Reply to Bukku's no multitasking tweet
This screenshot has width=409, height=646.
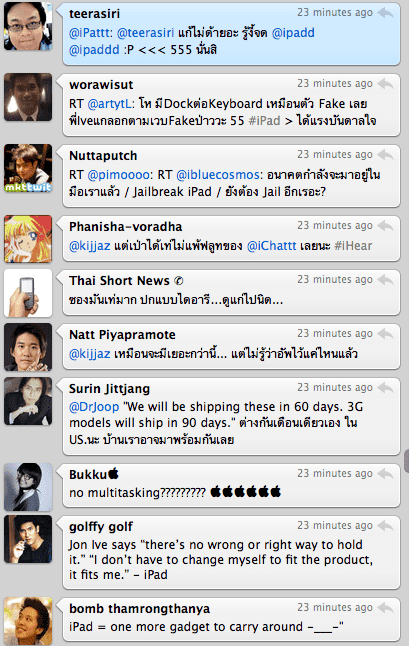point(386,474)
